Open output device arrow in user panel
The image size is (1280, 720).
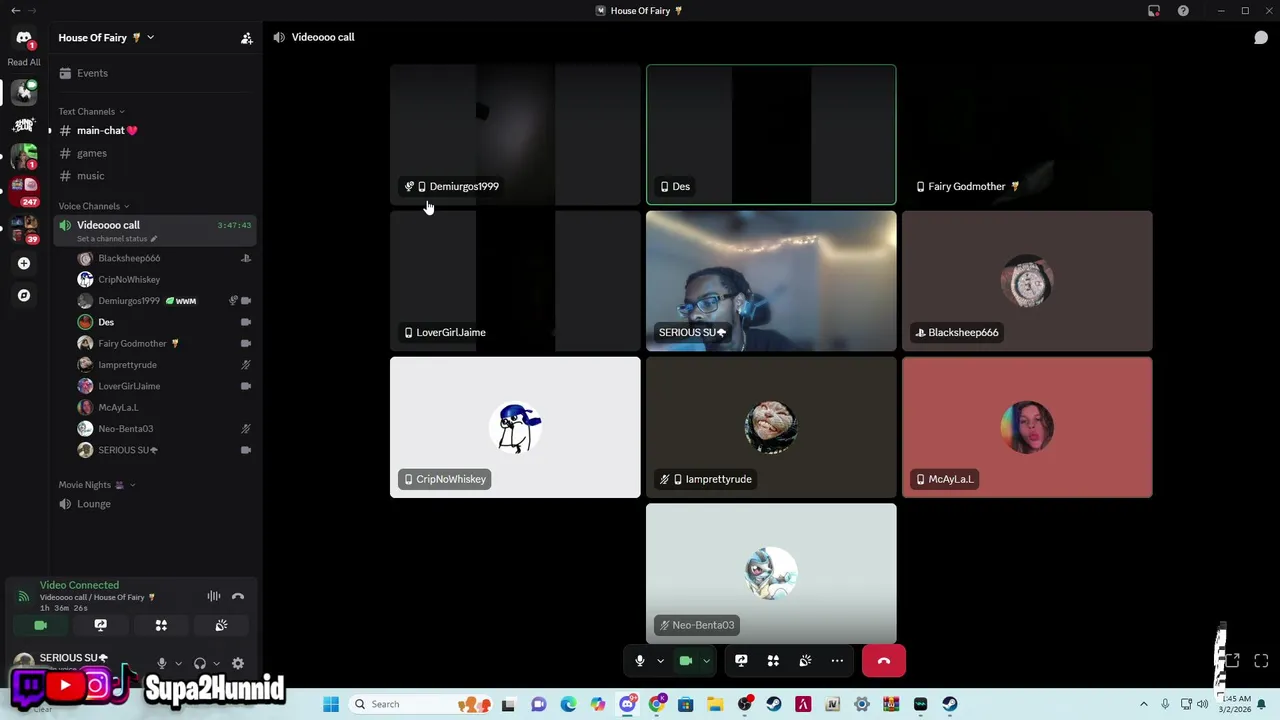216,663
